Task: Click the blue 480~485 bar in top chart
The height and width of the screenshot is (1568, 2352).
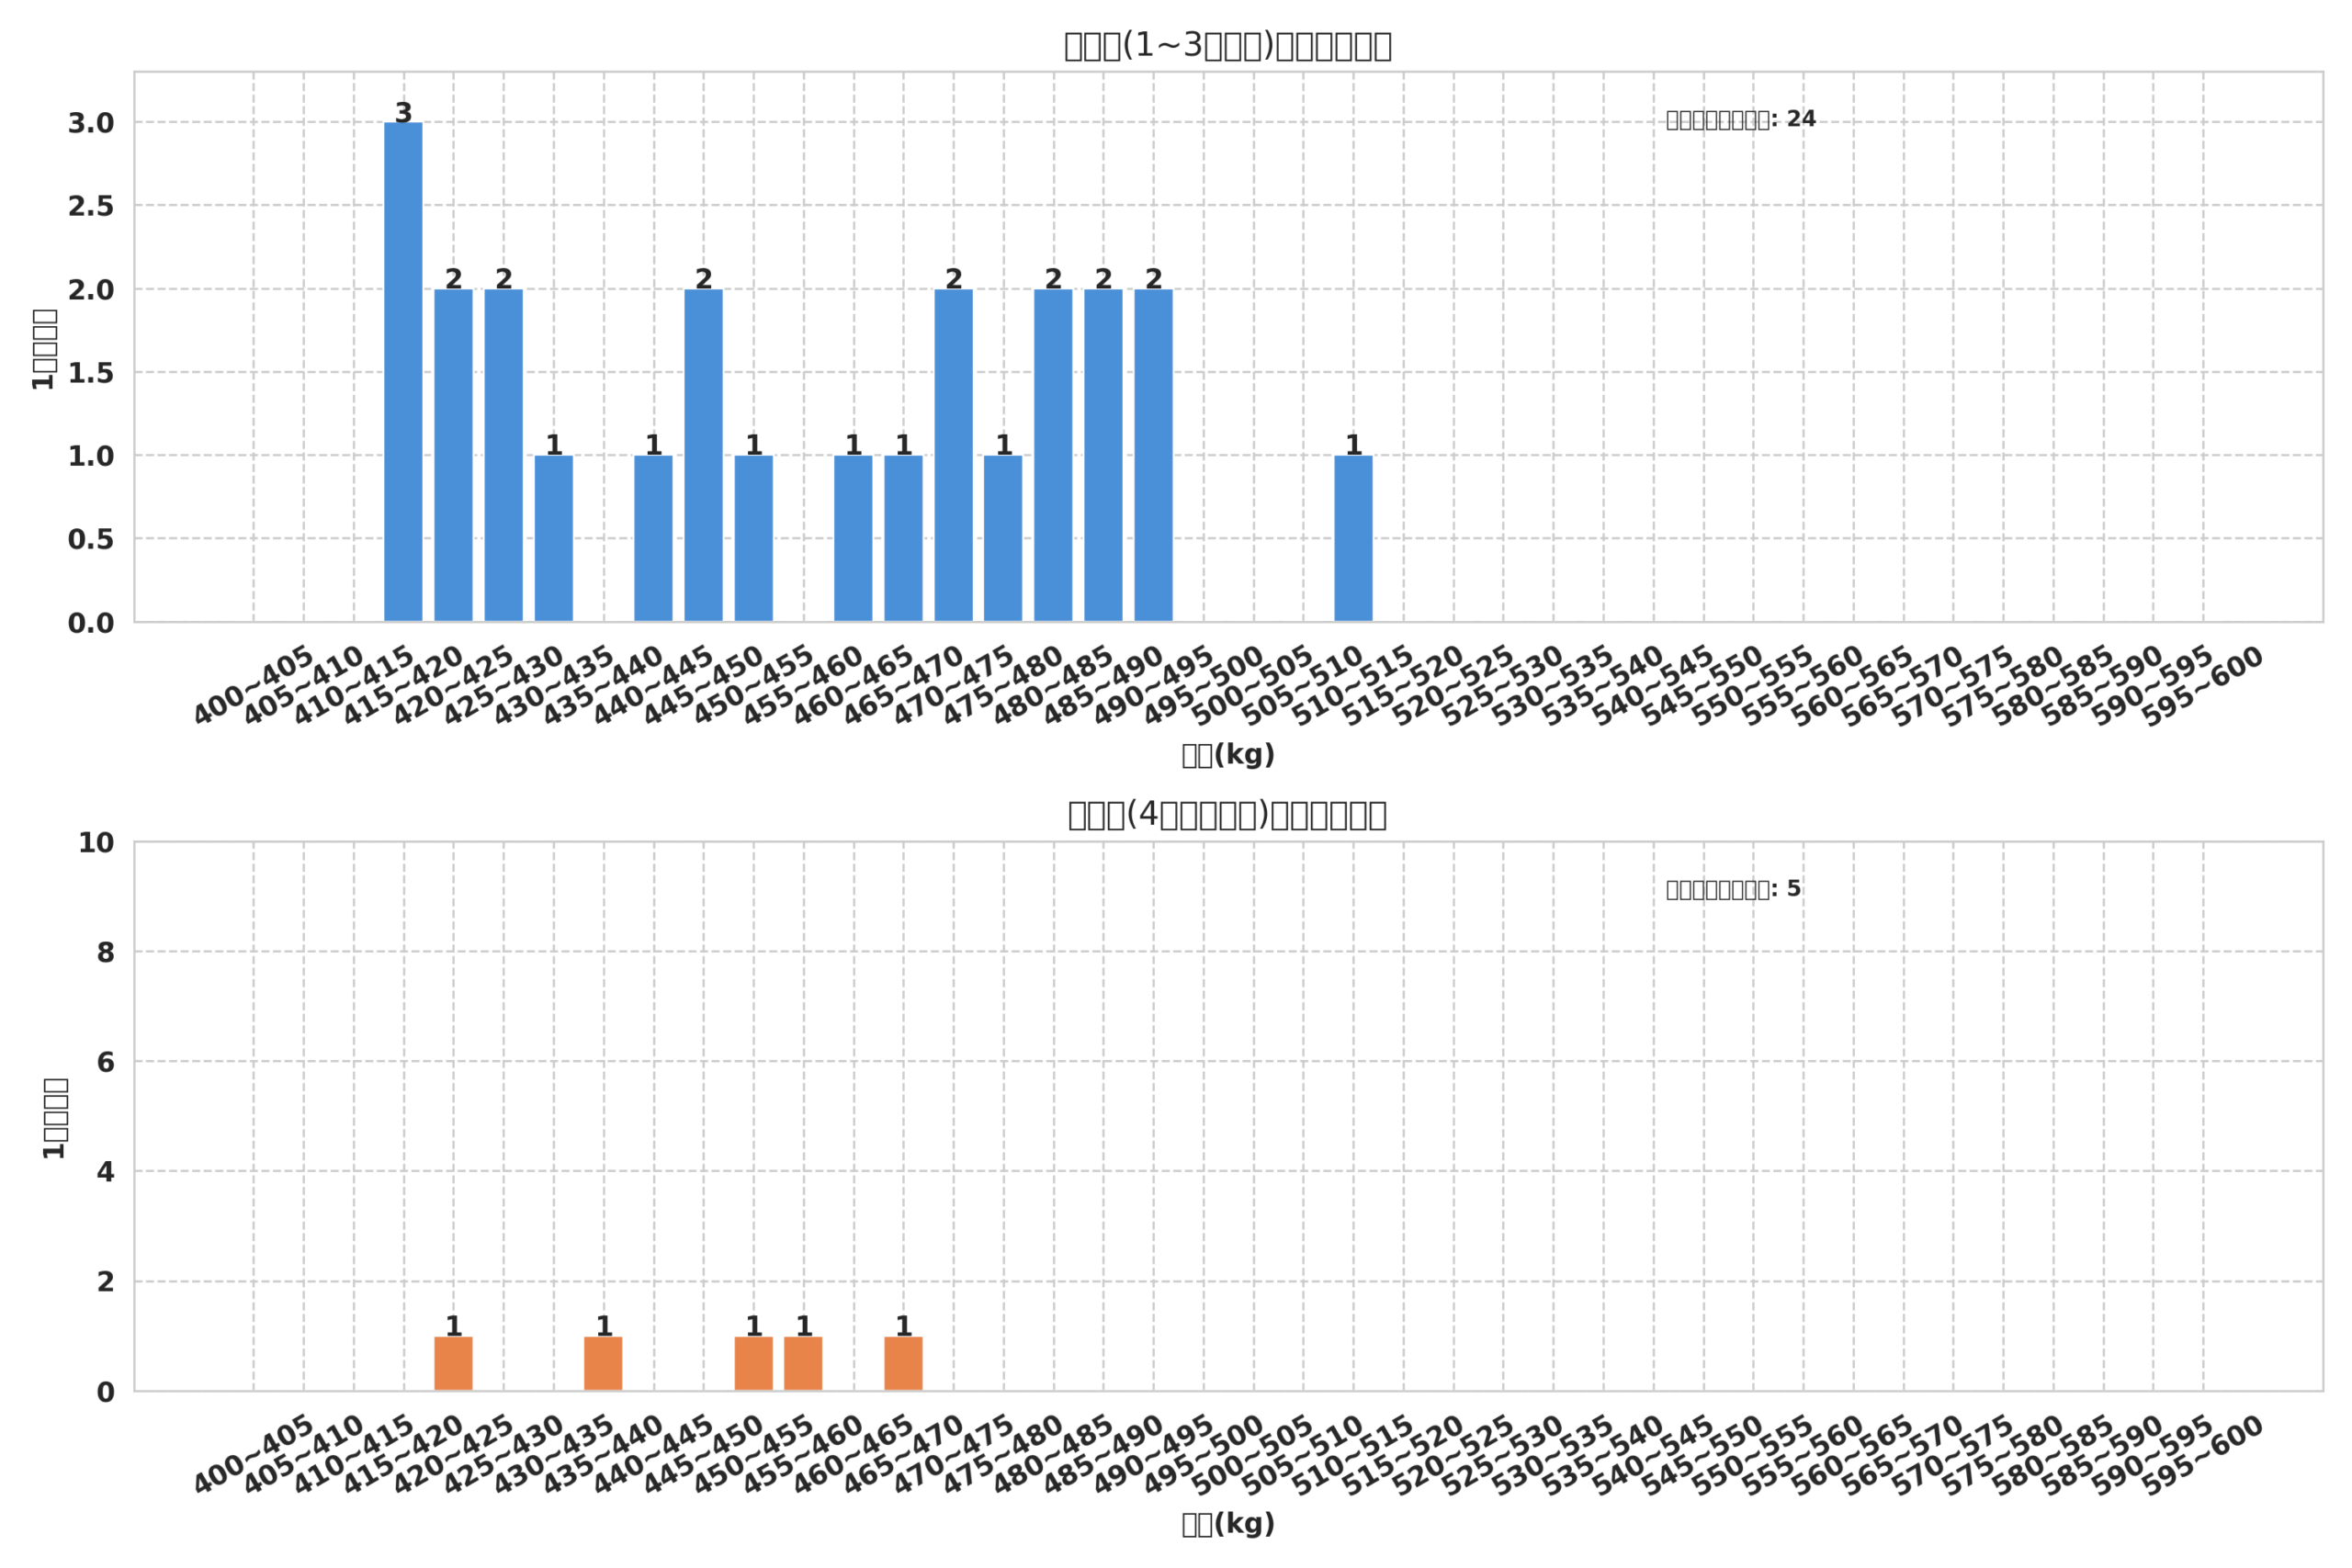Action: 1053,455
